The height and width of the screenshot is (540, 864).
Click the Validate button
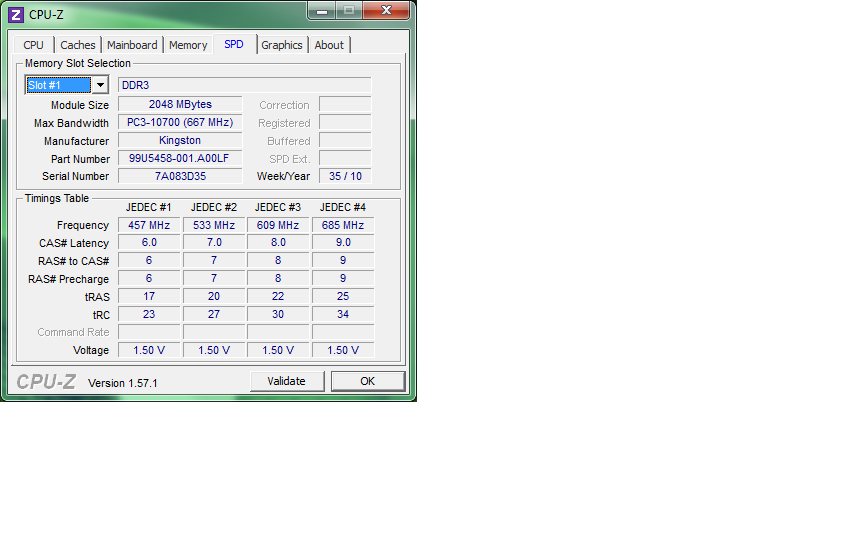(287, 381)
